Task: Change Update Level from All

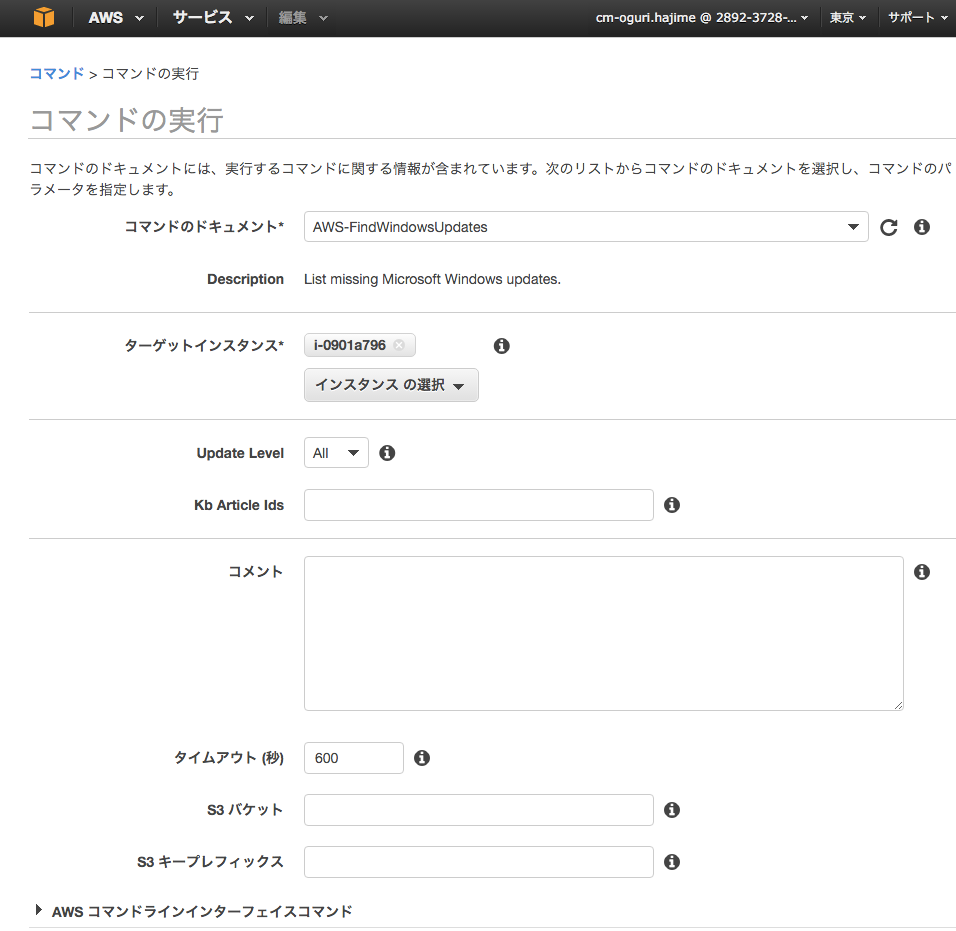Action: pos(336,452)
